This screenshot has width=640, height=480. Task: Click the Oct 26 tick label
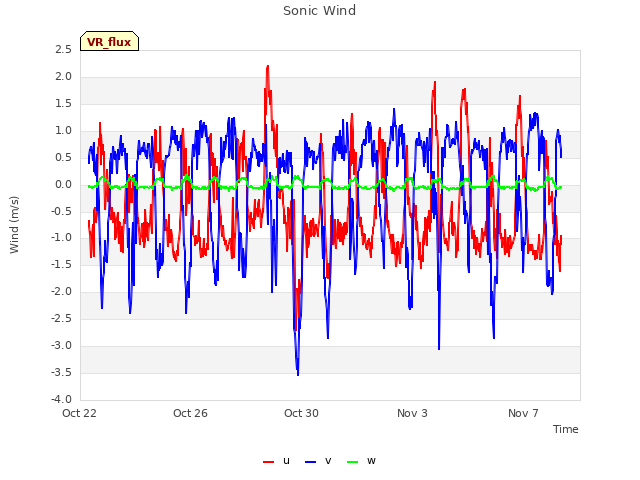click(x=190, y=413)
